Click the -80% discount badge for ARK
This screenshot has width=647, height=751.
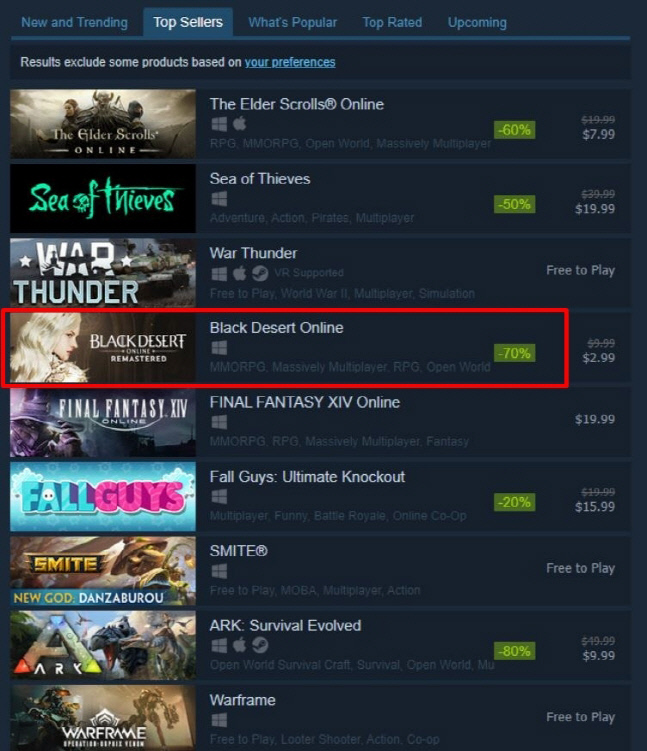514,651
